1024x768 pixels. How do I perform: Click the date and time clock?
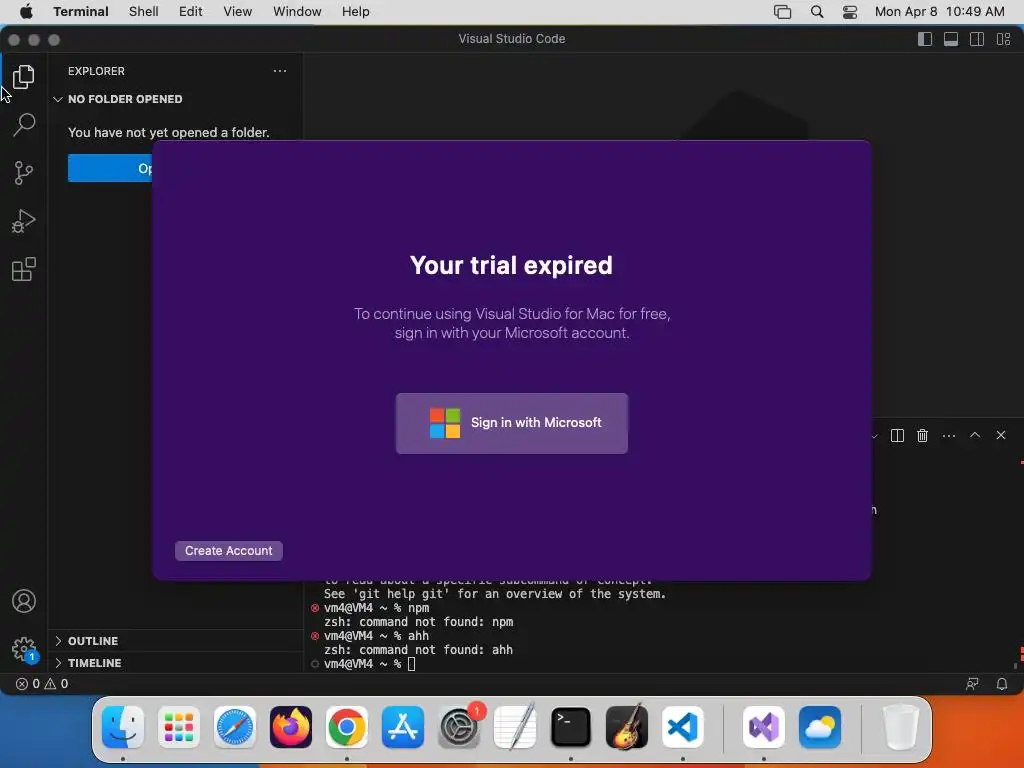click(939, 12)
